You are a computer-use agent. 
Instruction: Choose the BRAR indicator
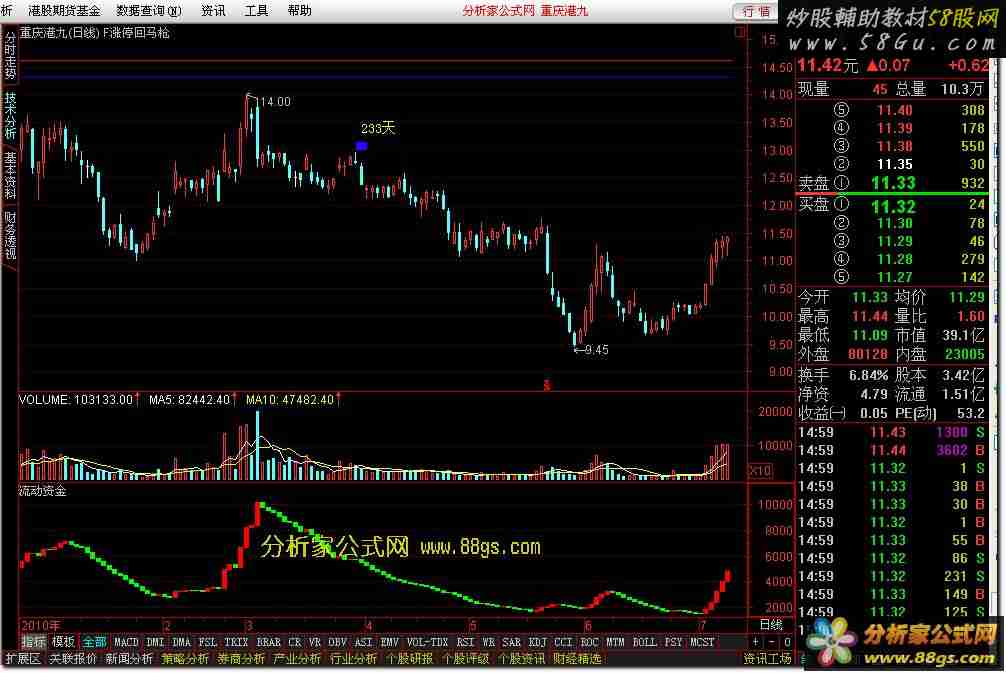[268, 642]
